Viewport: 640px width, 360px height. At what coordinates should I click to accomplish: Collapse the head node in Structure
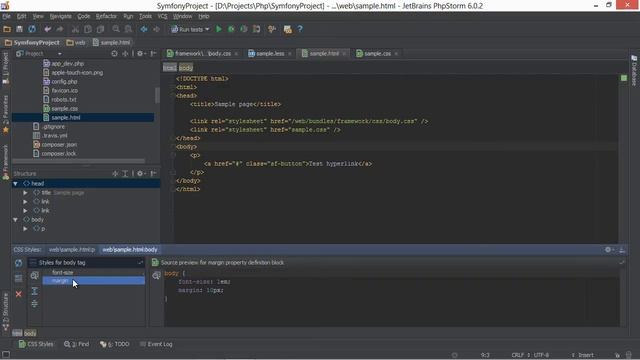click(16, 184)
